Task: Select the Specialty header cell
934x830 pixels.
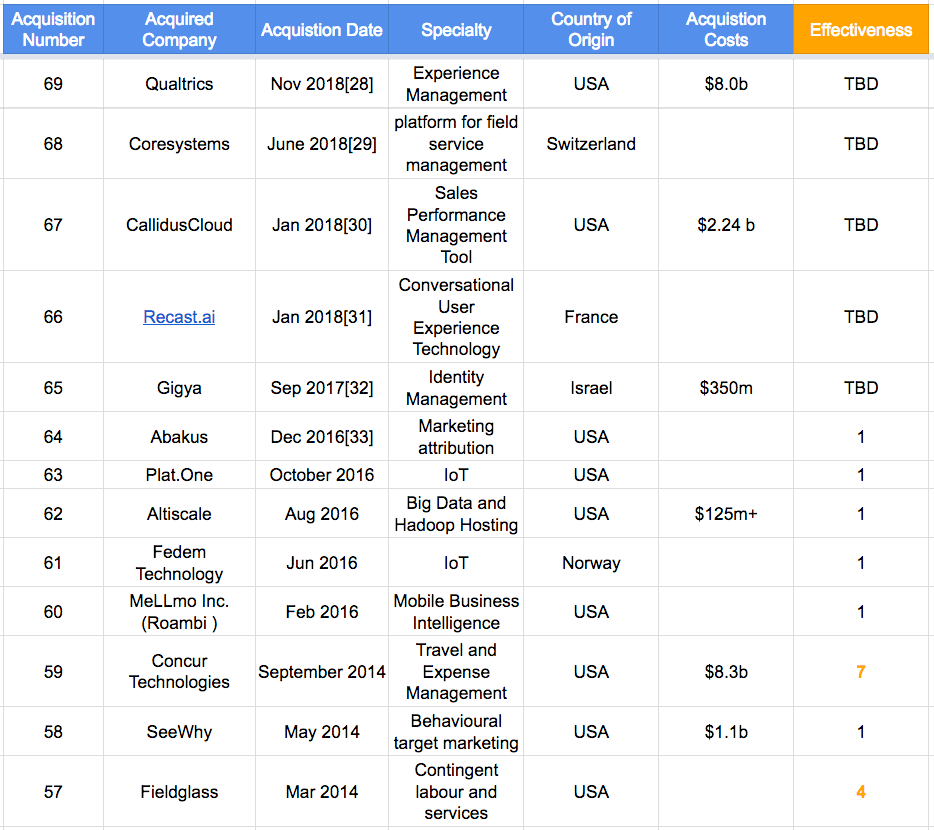Action: (456, 29)
